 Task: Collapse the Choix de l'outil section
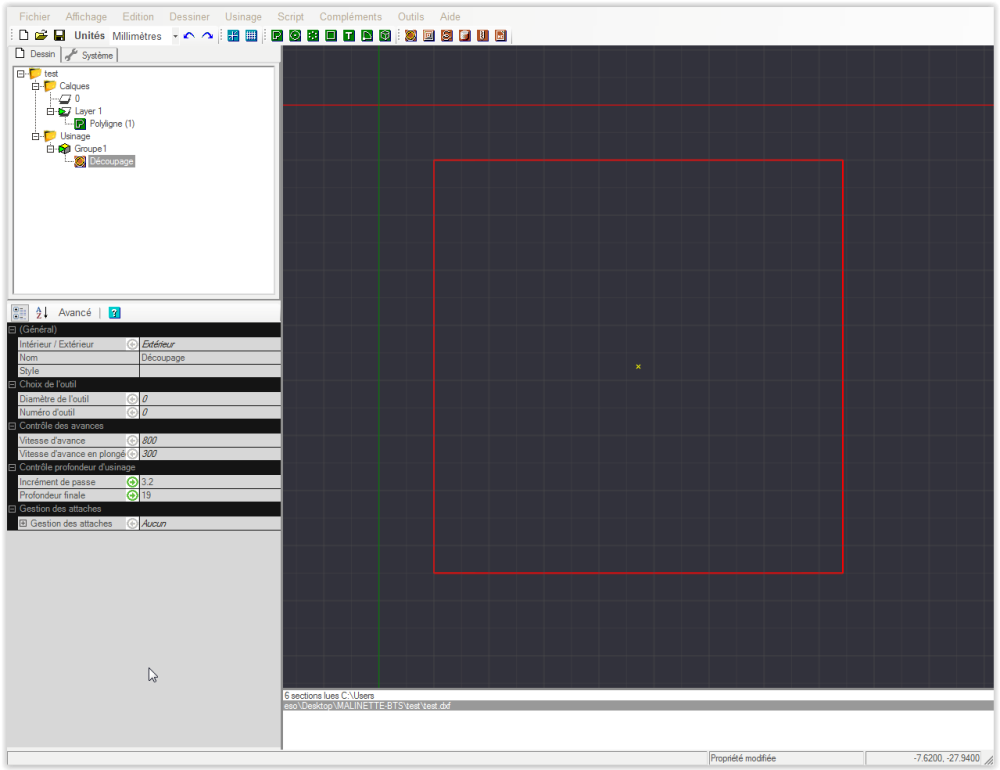(12, 385)
